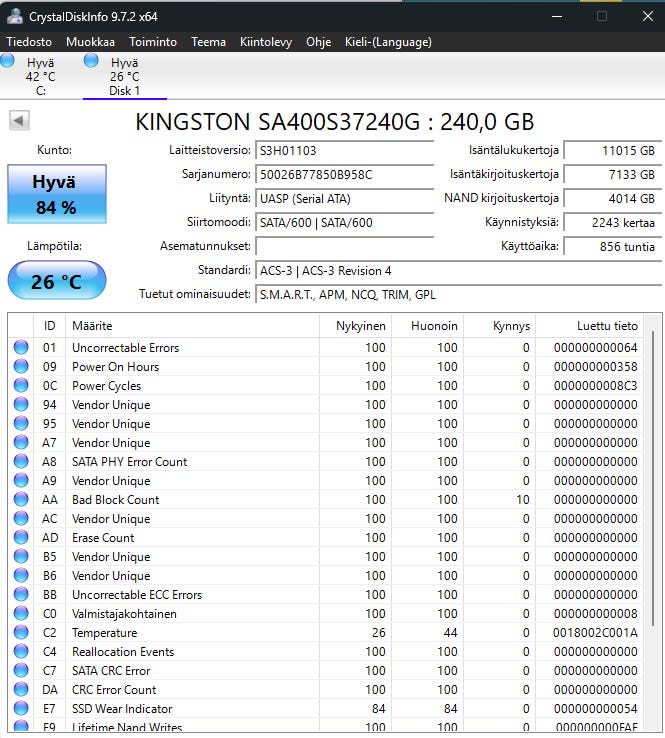Click the supported features field S.M.A.R.T., APM
The image size is (665, 738).
(459, 295)
